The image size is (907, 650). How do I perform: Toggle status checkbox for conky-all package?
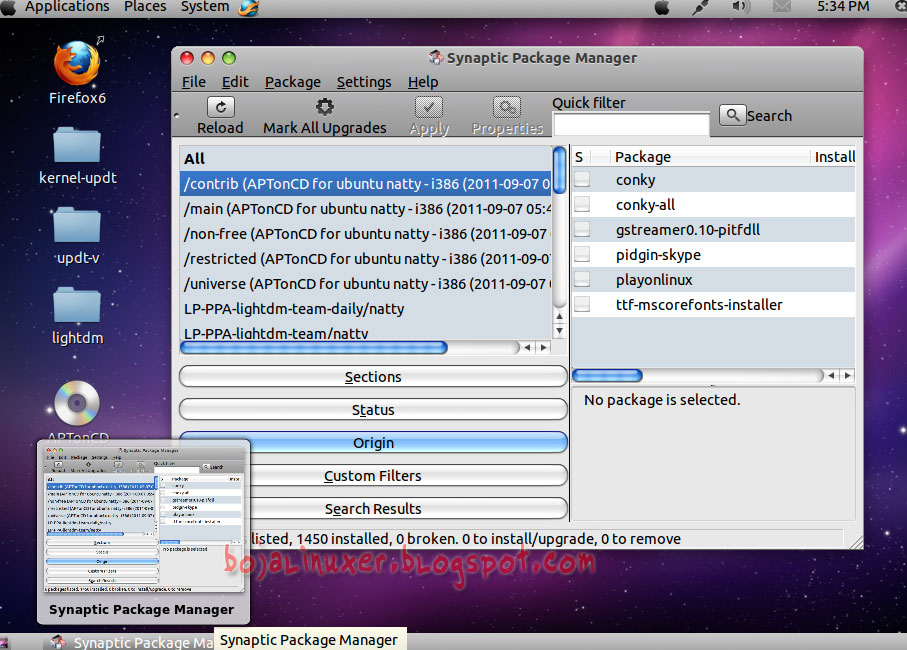(x=582, y=204)
